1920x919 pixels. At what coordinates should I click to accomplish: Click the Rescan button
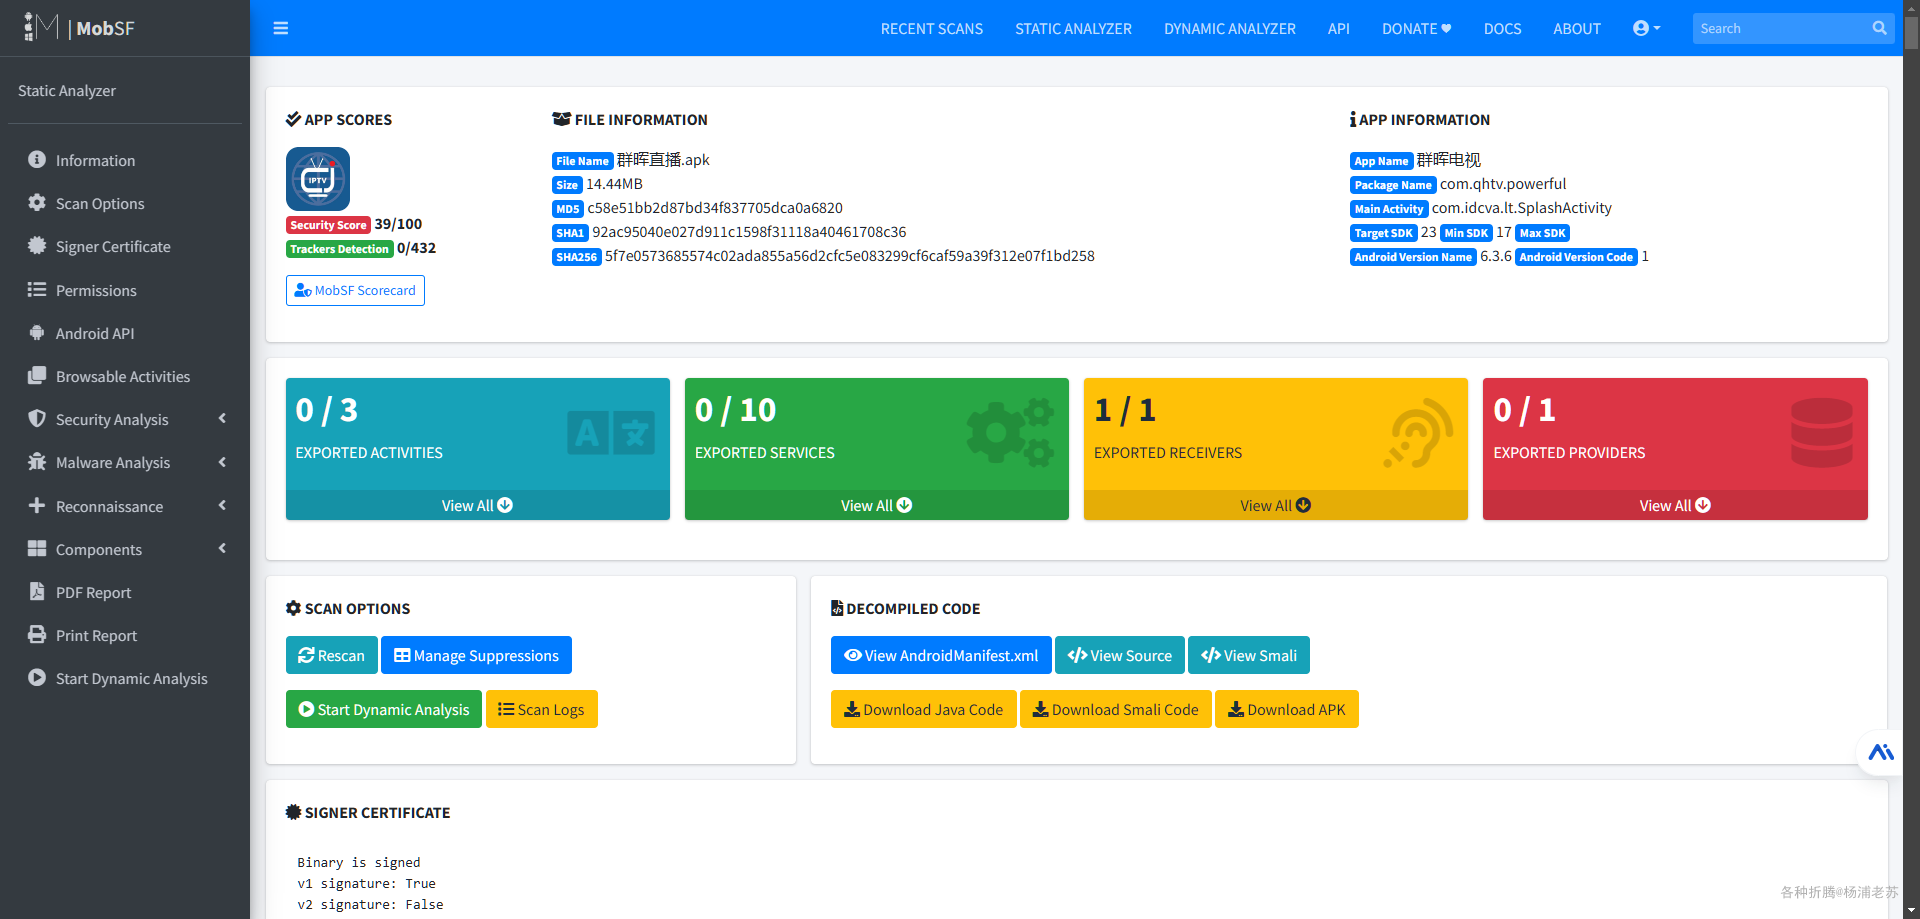point(332,655)
